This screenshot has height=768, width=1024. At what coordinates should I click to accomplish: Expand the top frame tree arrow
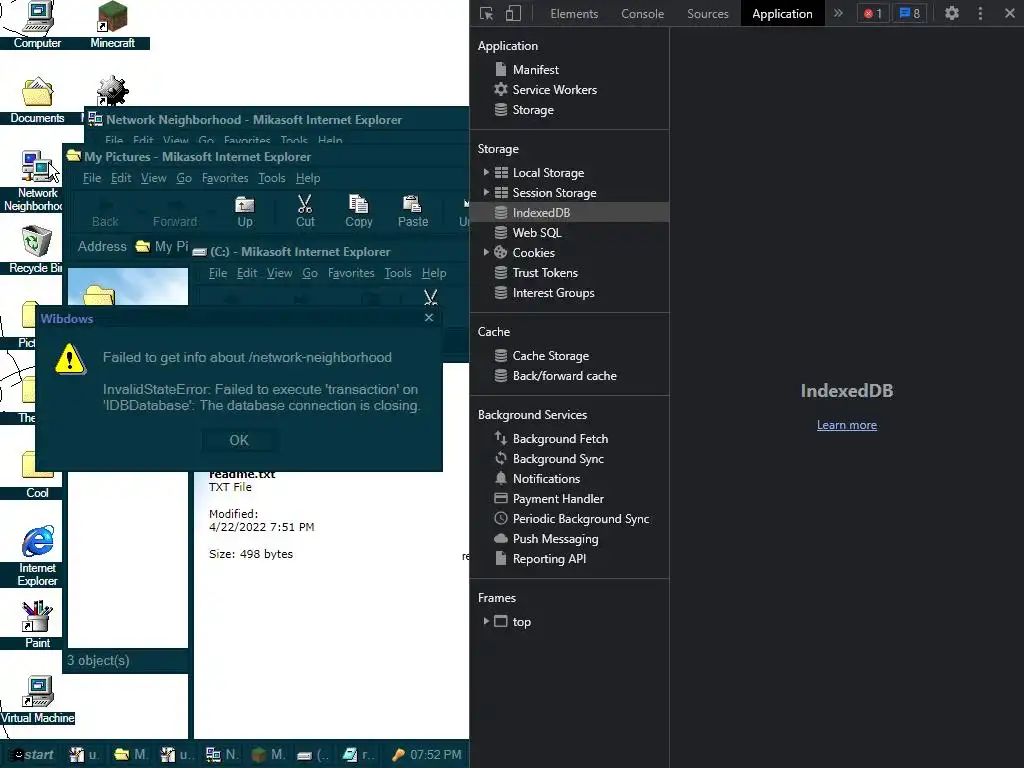click(x=486, y=621)
